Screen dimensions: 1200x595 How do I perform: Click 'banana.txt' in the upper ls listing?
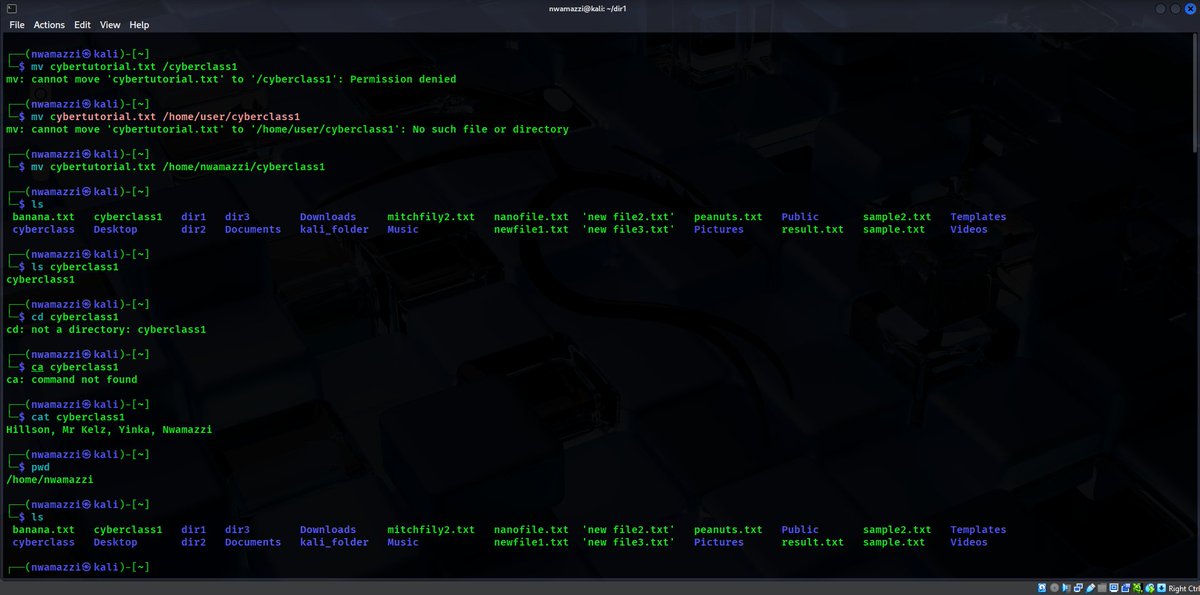point(43,217)
